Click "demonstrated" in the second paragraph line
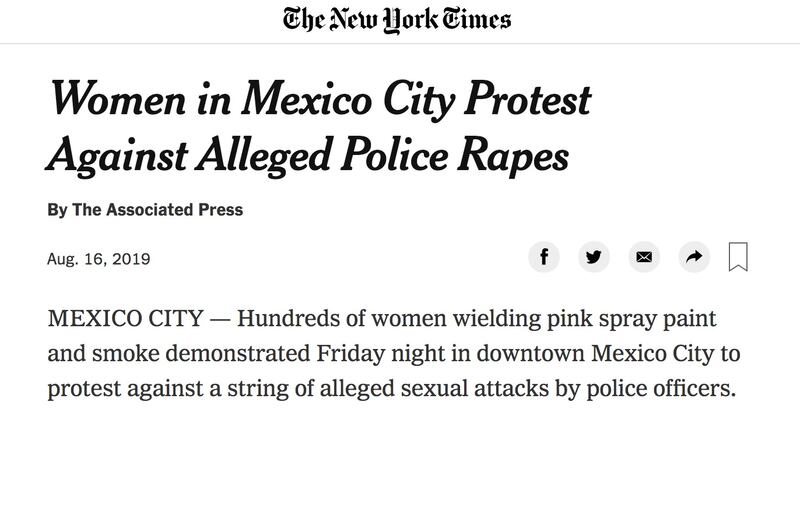The width and height of the screenshot is (800, 529). pyautogui.click(x=238, y=354)
